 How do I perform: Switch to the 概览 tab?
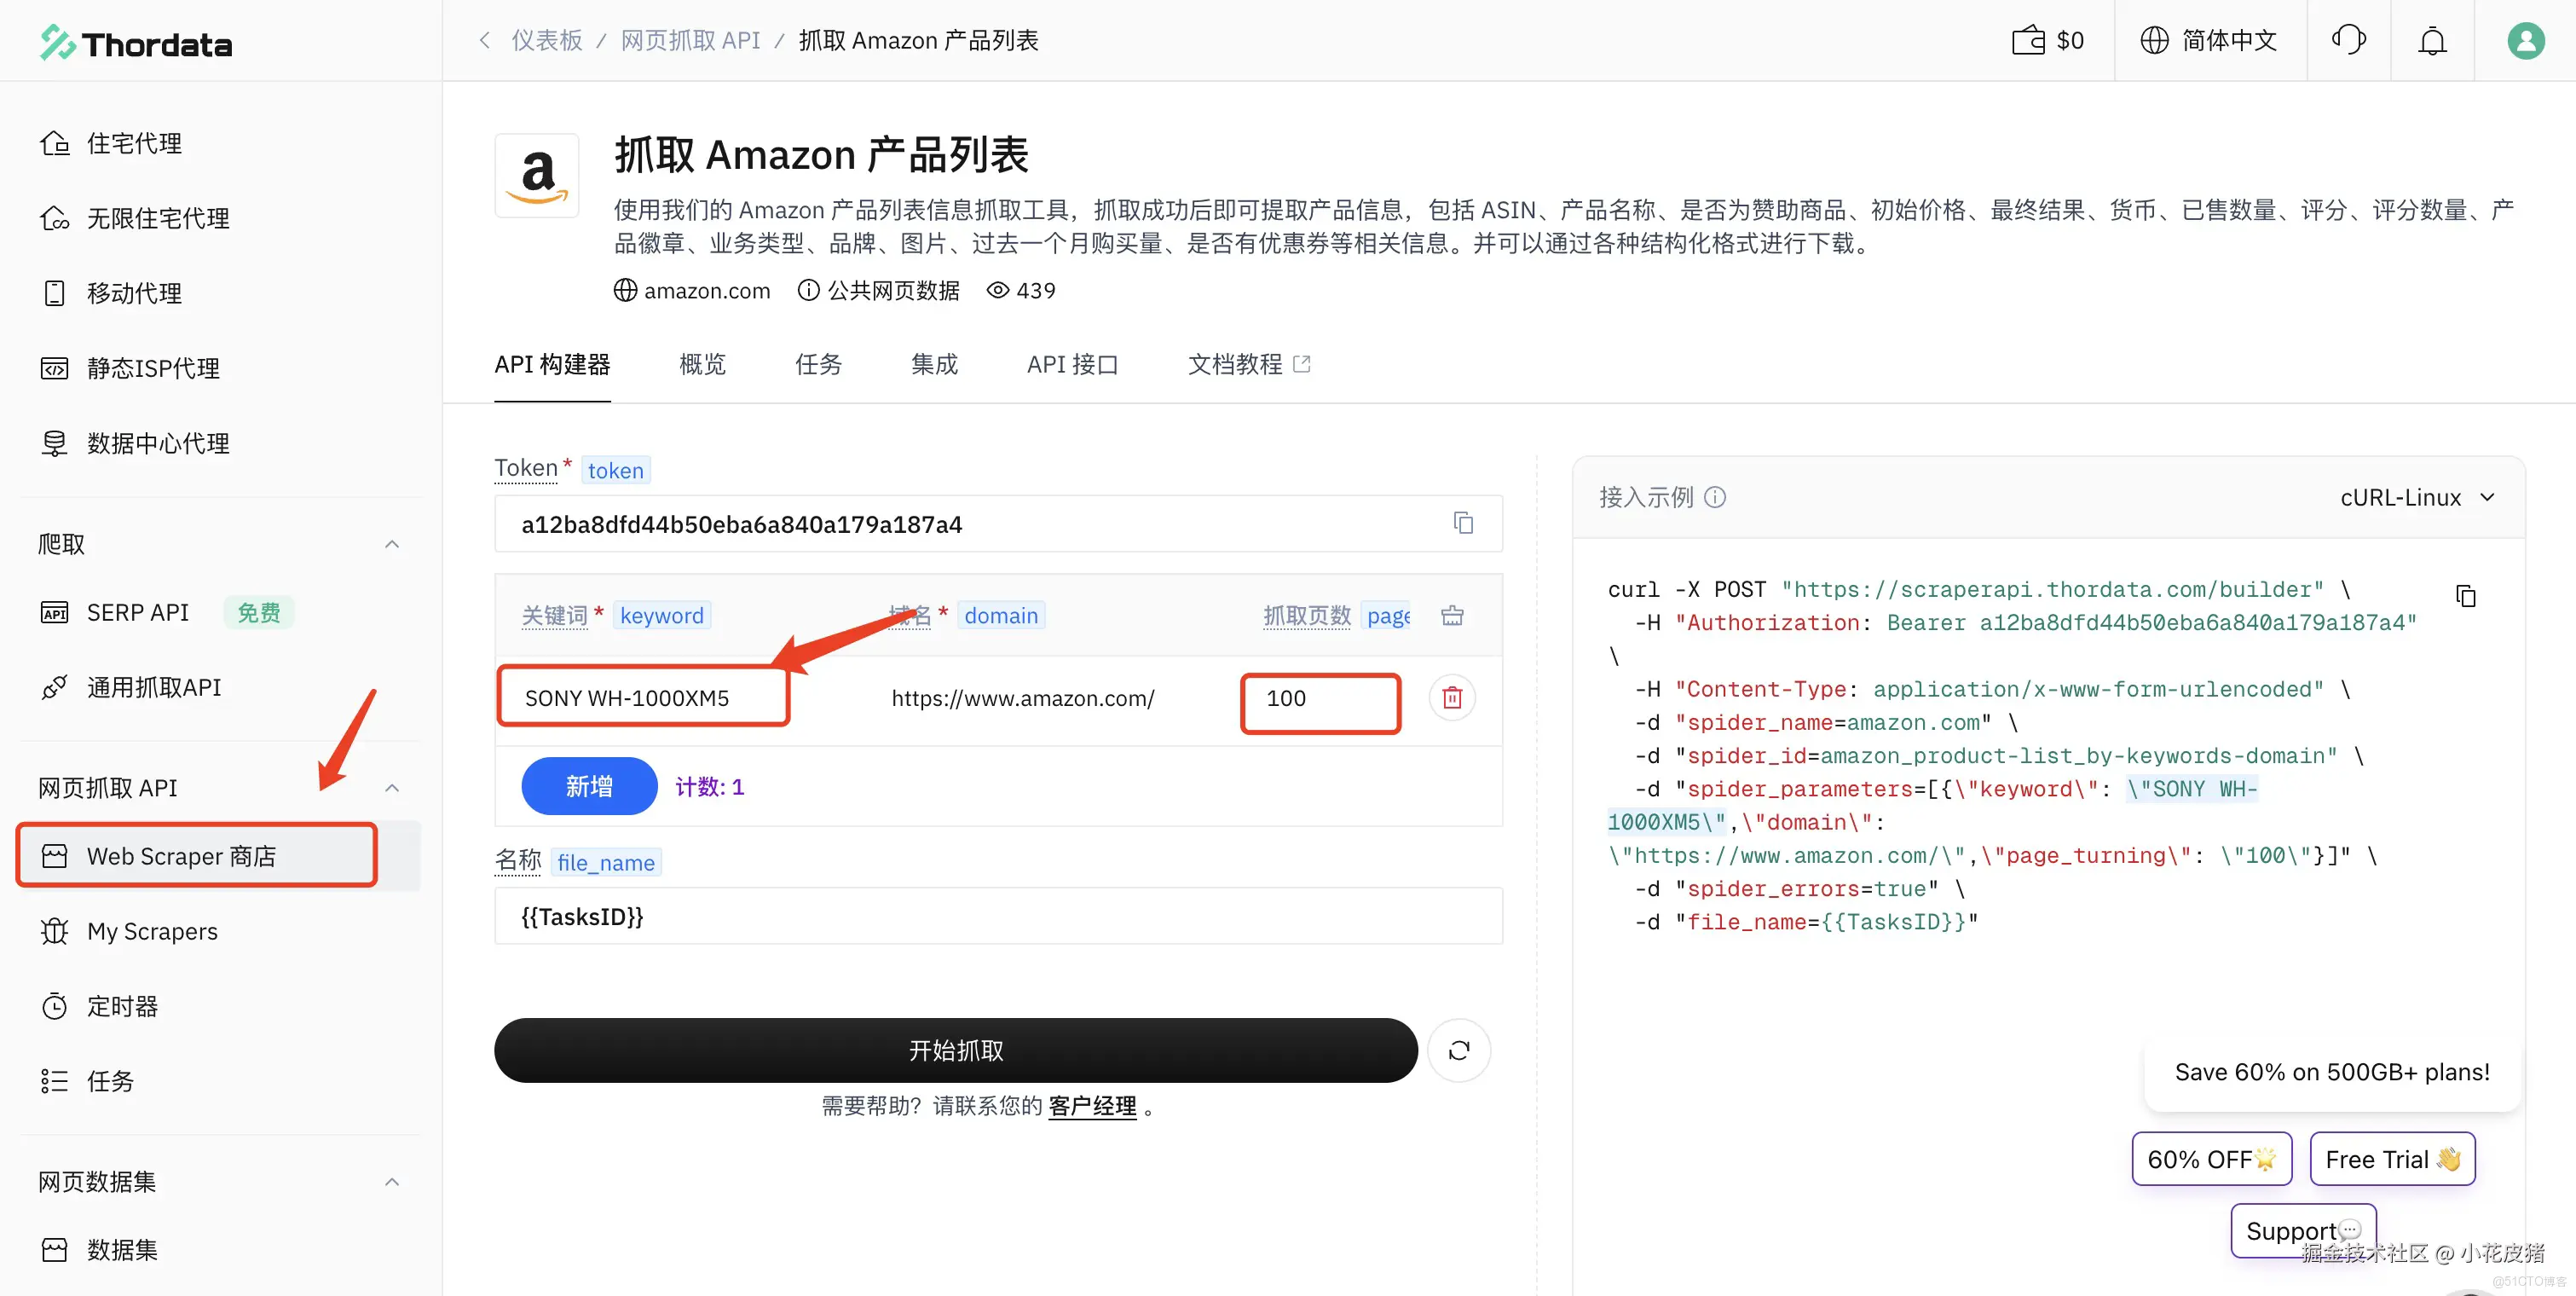702,364
